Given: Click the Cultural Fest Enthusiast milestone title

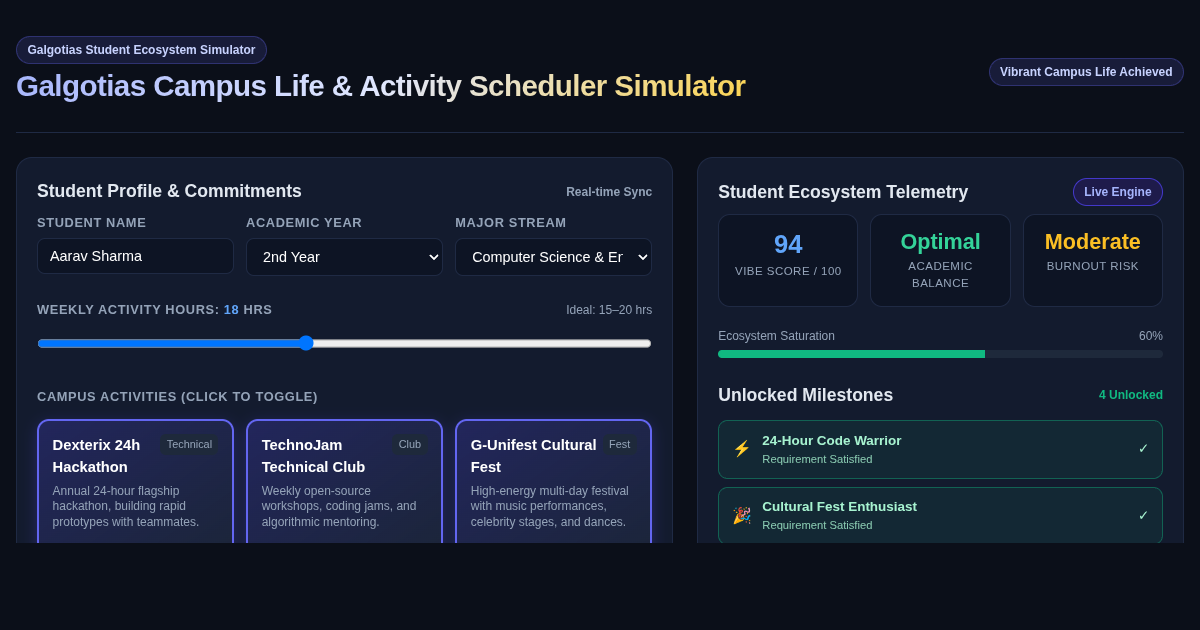Looking at the screenshot, I should [839, 506].
